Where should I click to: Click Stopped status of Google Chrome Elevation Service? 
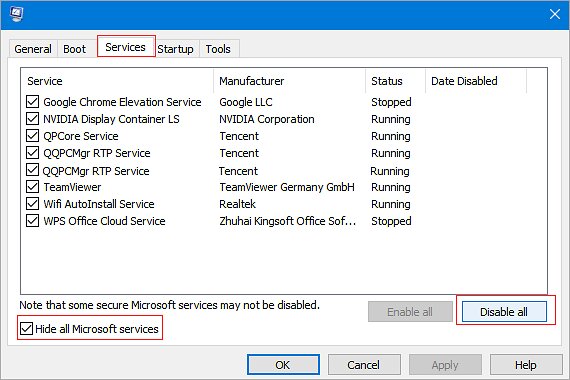(391, 102)
